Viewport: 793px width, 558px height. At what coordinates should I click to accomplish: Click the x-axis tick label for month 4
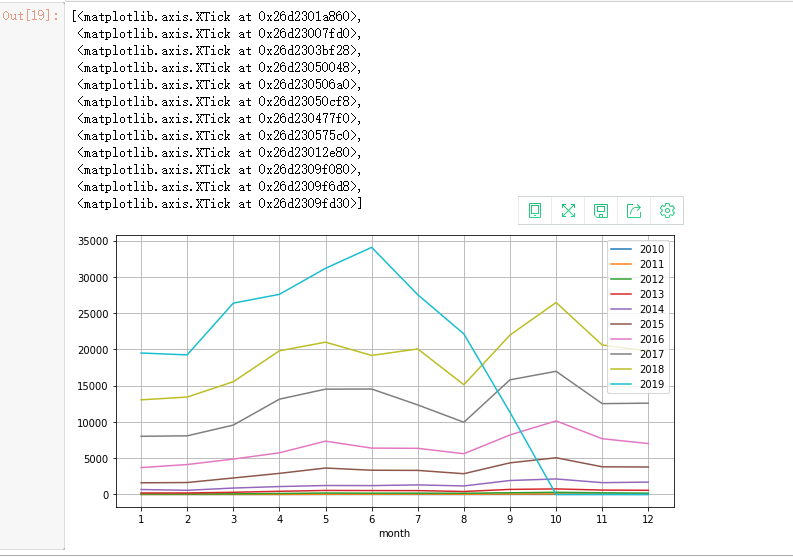(280, 519)
